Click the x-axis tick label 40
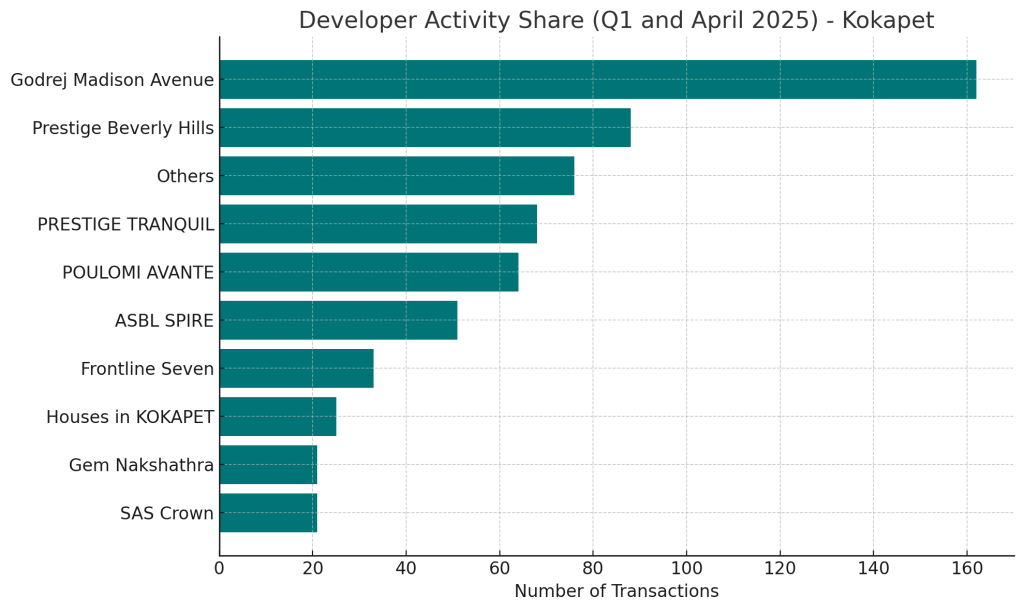1024x611 pixels. point(406,569)
